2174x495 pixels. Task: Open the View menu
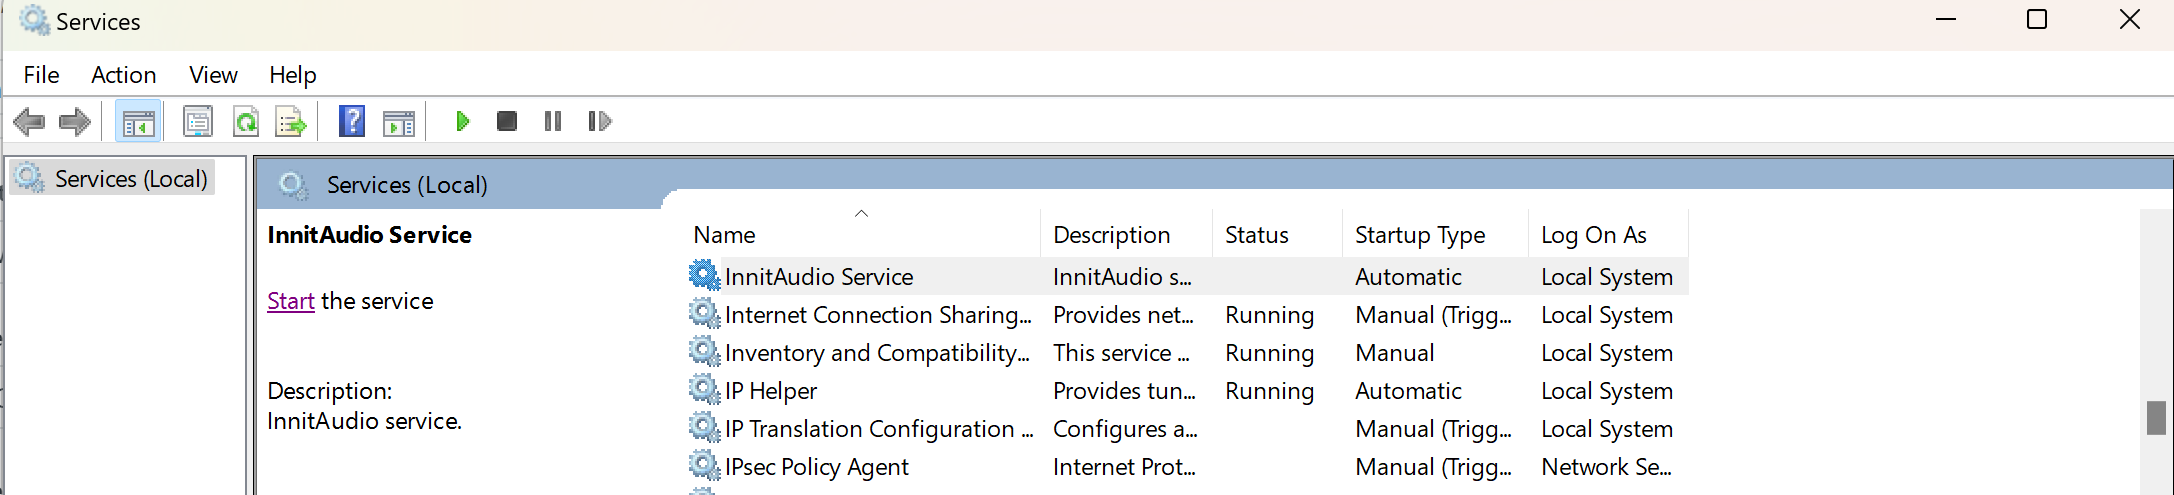pyautogui.click(x=214, y=75)
